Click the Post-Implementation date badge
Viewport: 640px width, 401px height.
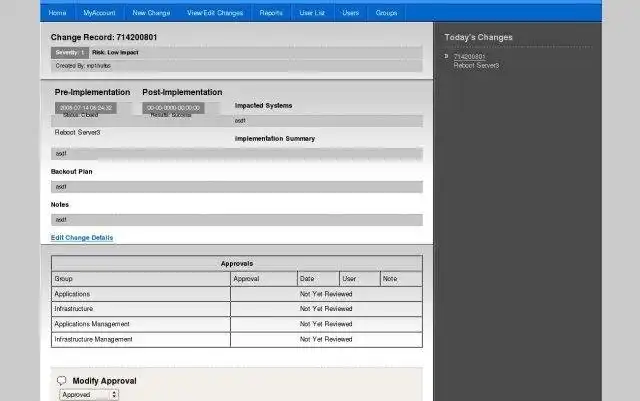click(x=173, y=108)
